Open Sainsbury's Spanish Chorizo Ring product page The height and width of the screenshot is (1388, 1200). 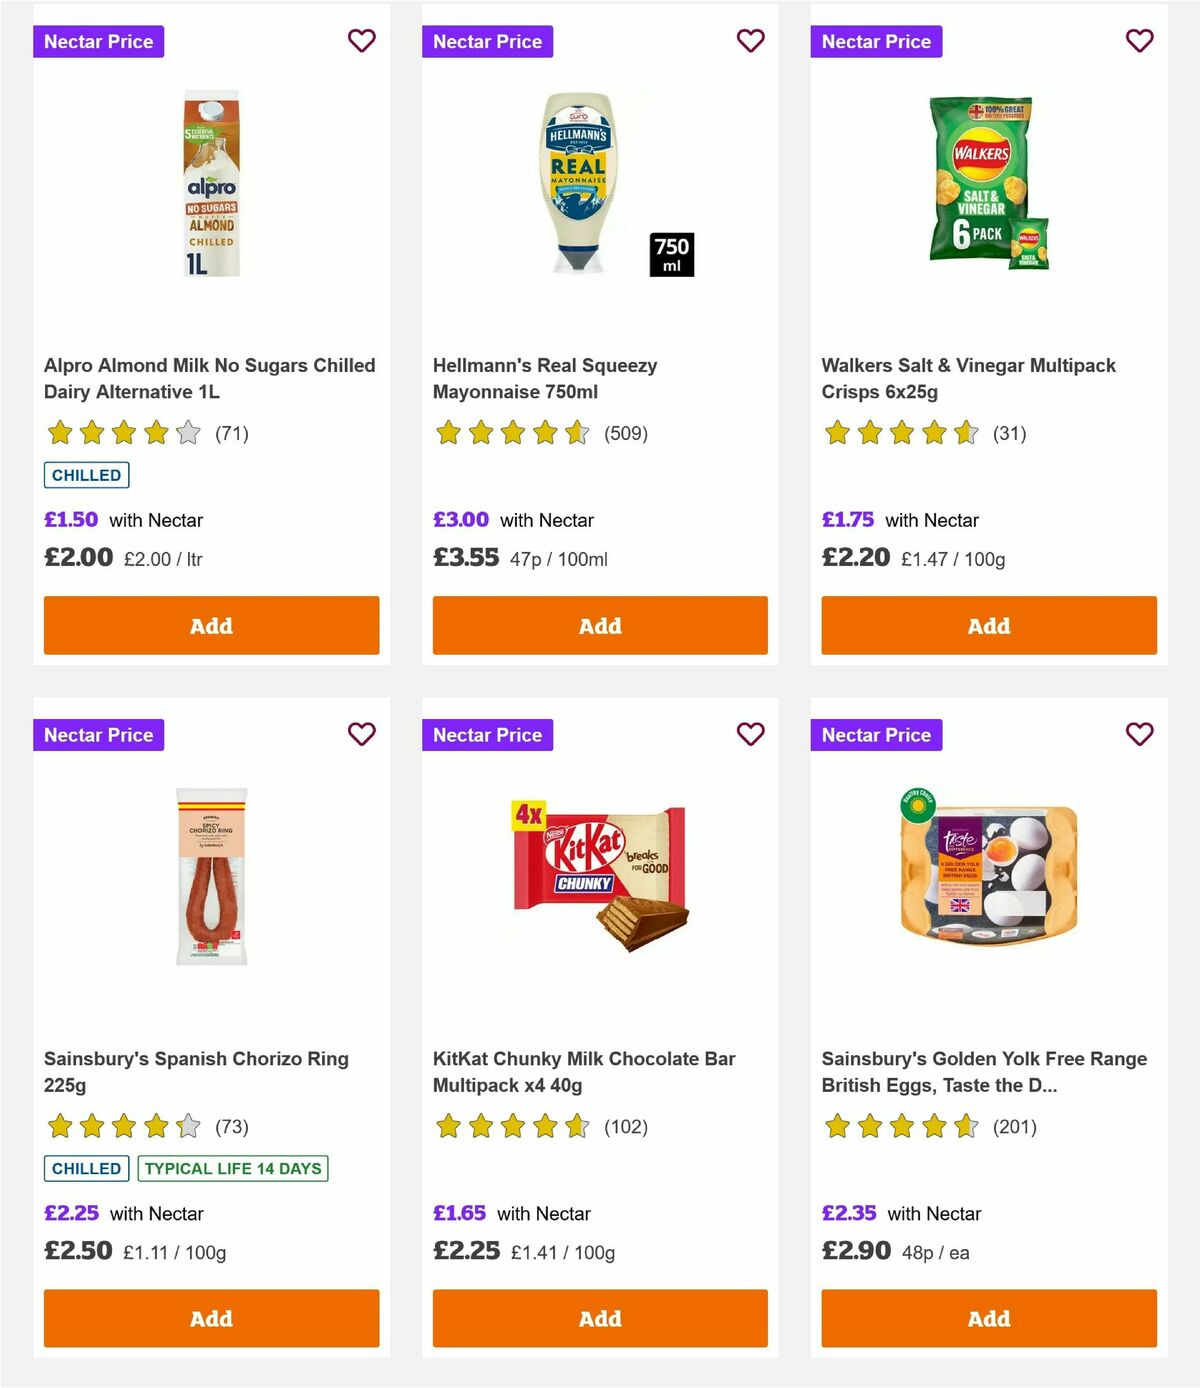pyautogui.click(x=196, y=1071)
